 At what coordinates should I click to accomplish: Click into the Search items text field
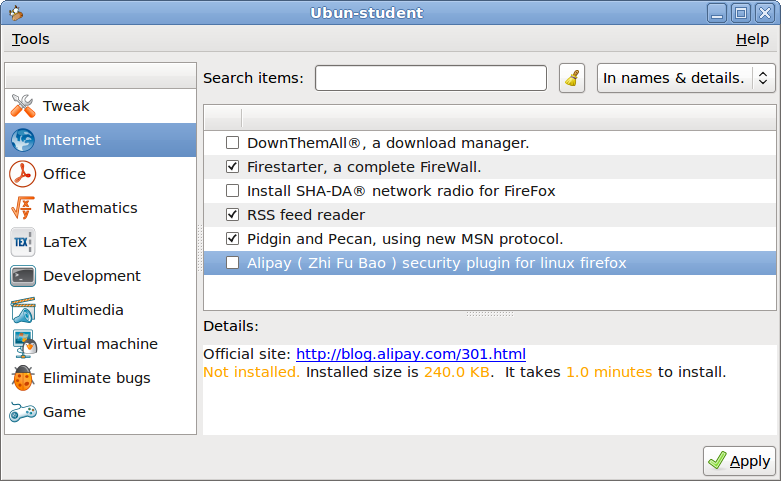click(431, 78)
